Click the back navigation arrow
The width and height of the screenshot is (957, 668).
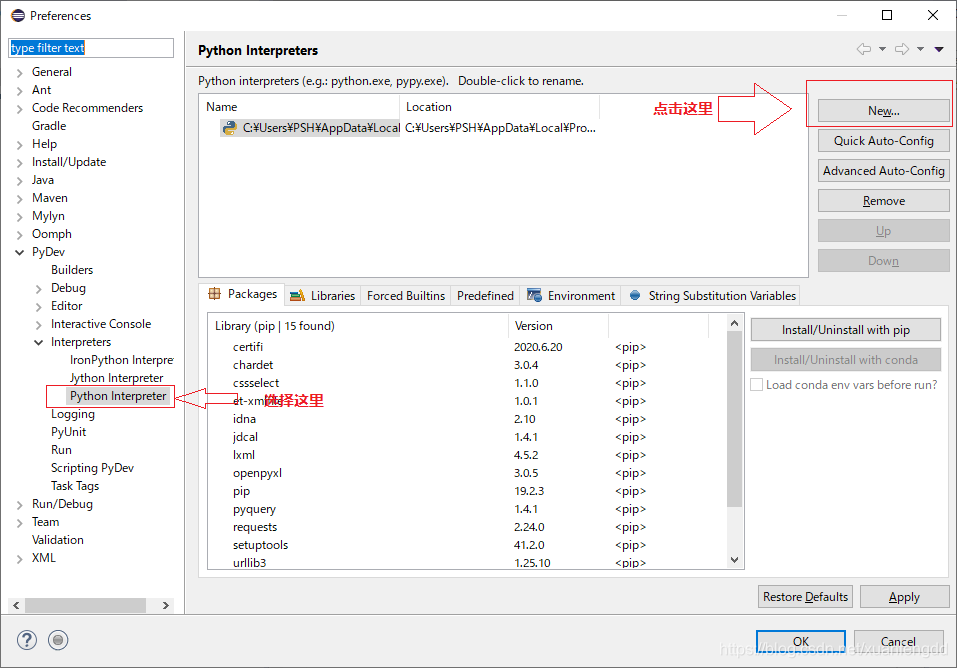coord(863,49)
